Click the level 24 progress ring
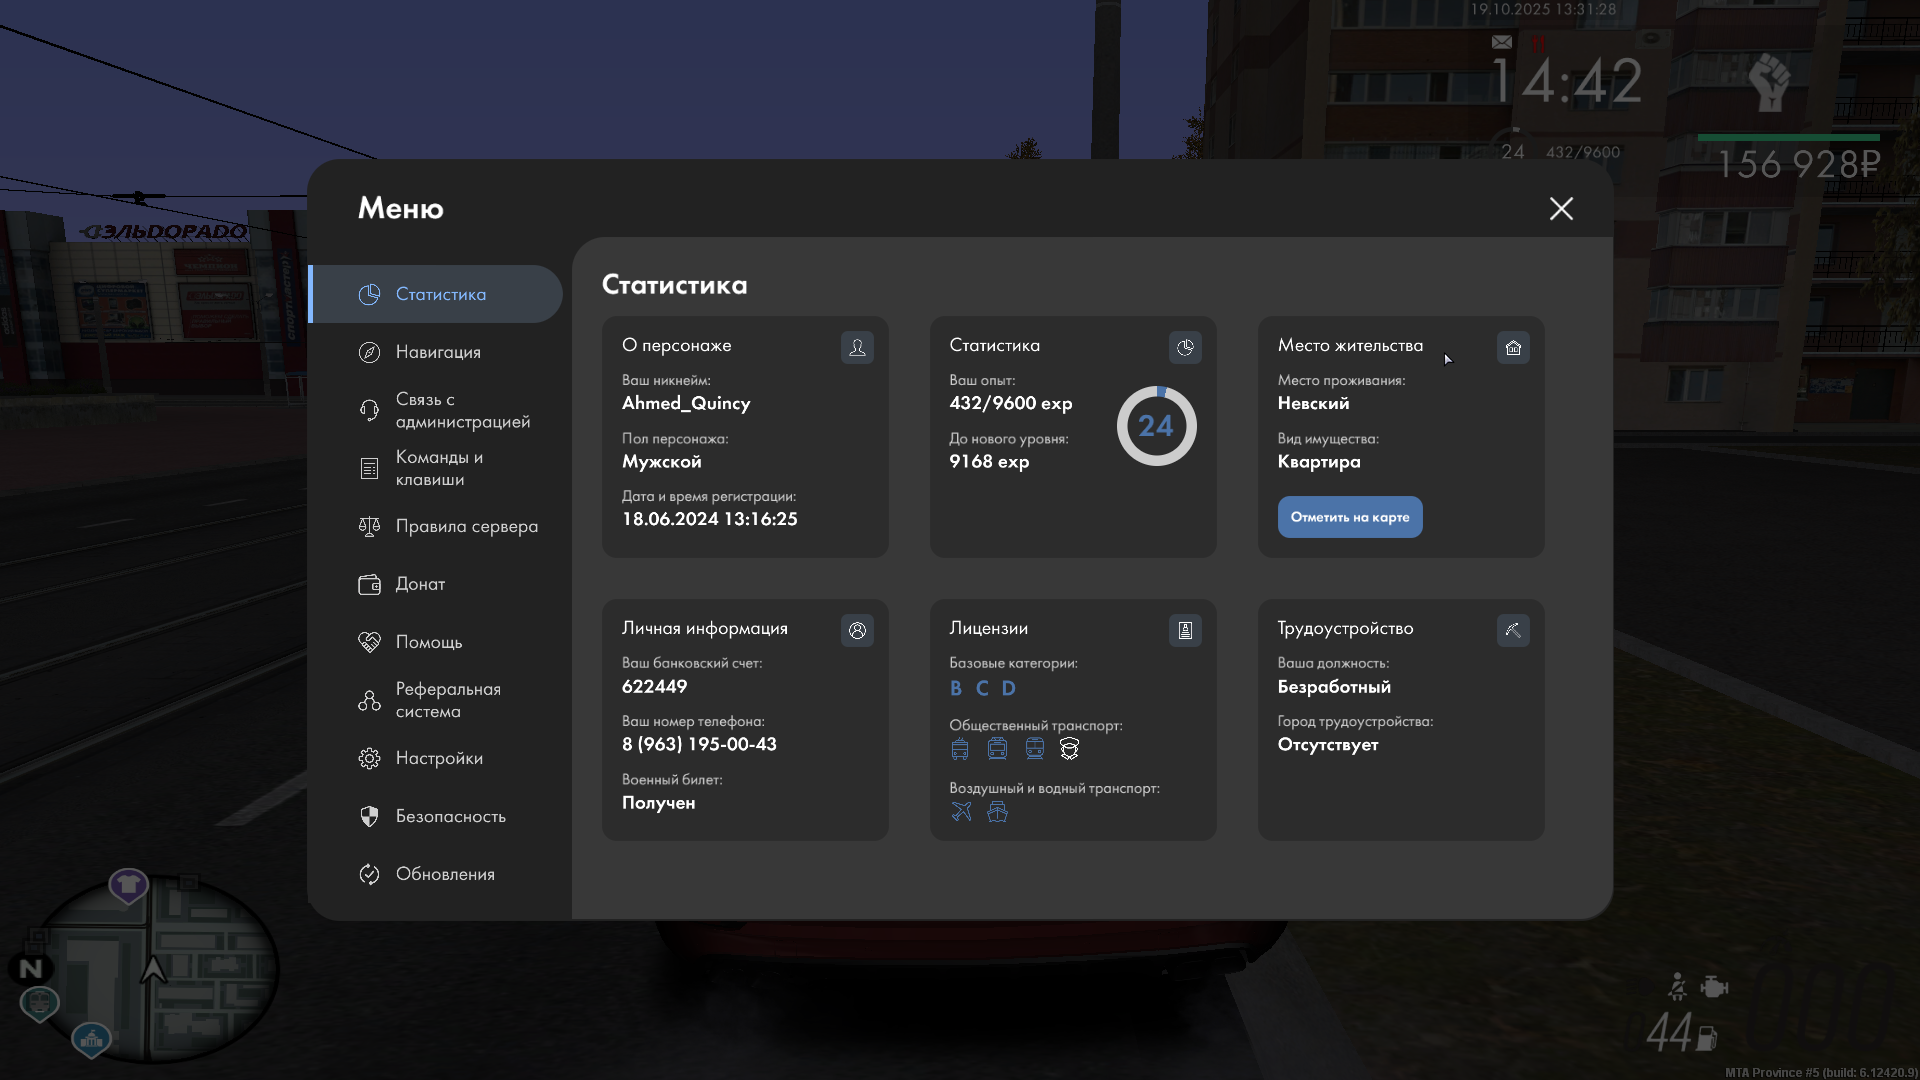Image resolution: width=1920 pixels, height=1080 pixels. [1156, 426]
